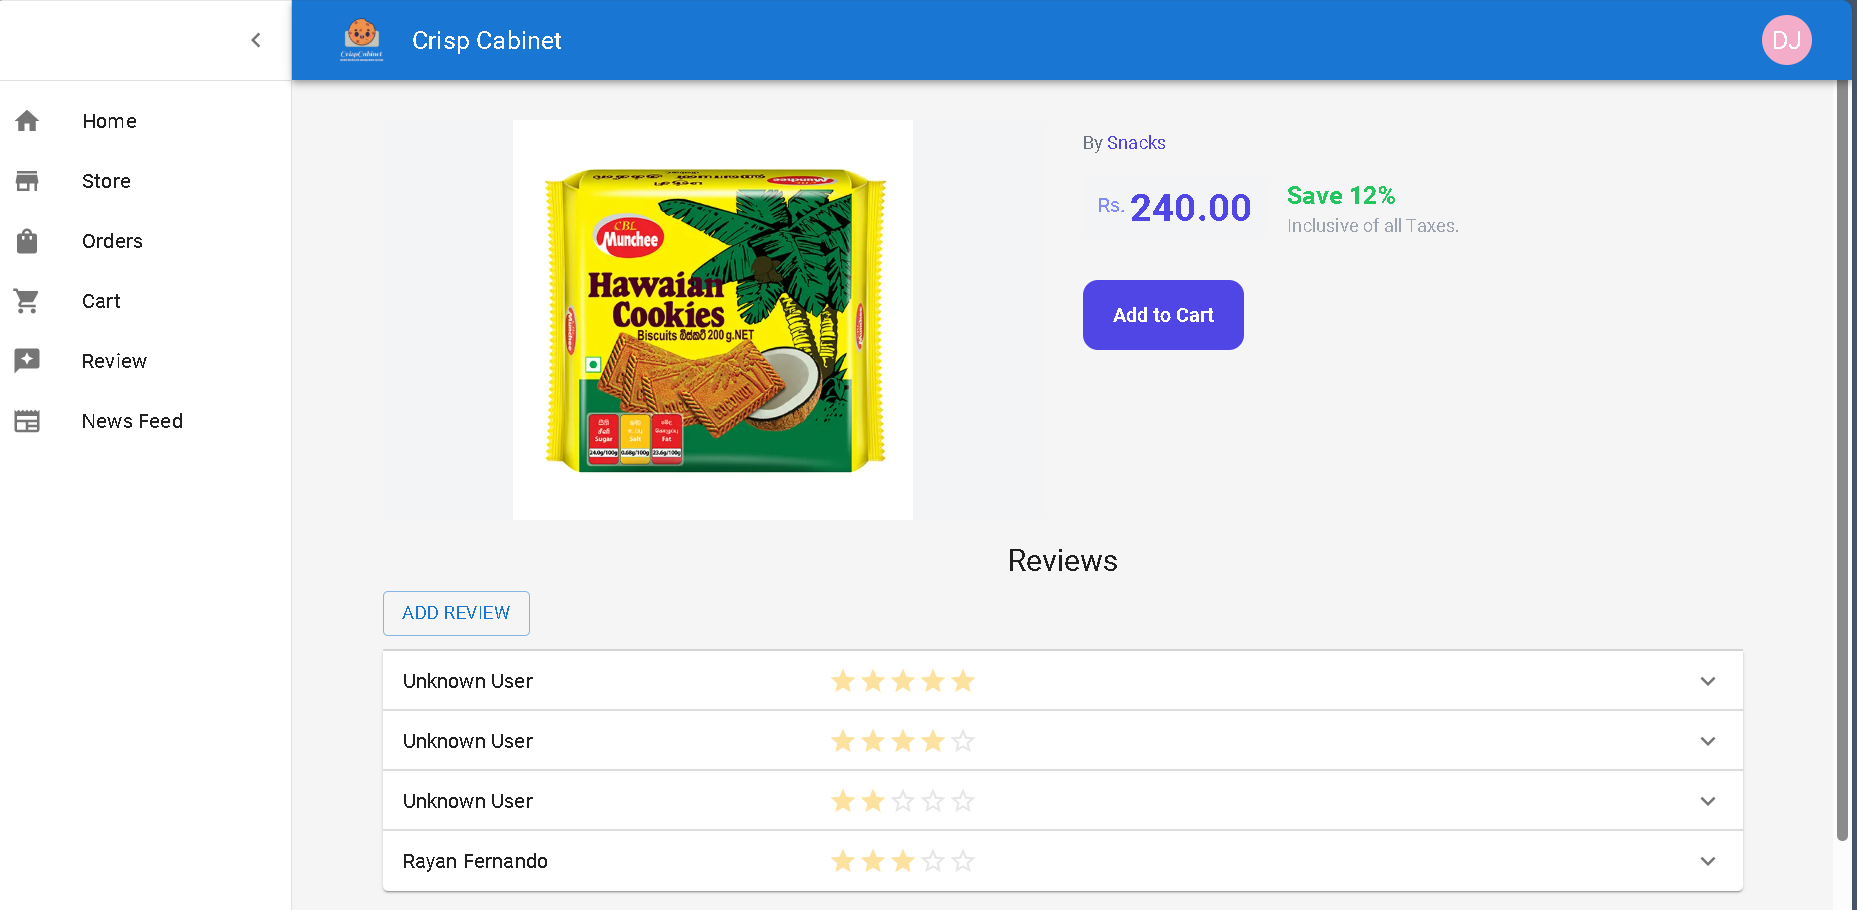Expand the first Unknown User review
Viewport: 1857px width, 910px height.
1707,681
